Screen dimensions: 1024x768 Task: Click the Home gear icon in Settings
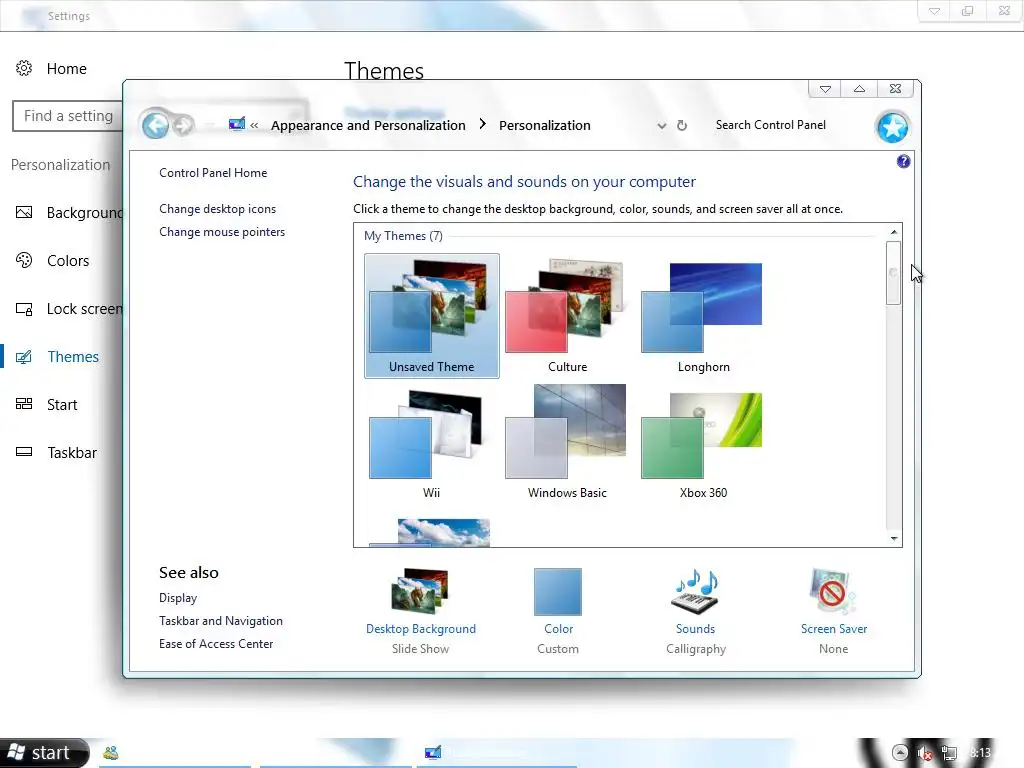pyautogui.click(x=24, y=69)
